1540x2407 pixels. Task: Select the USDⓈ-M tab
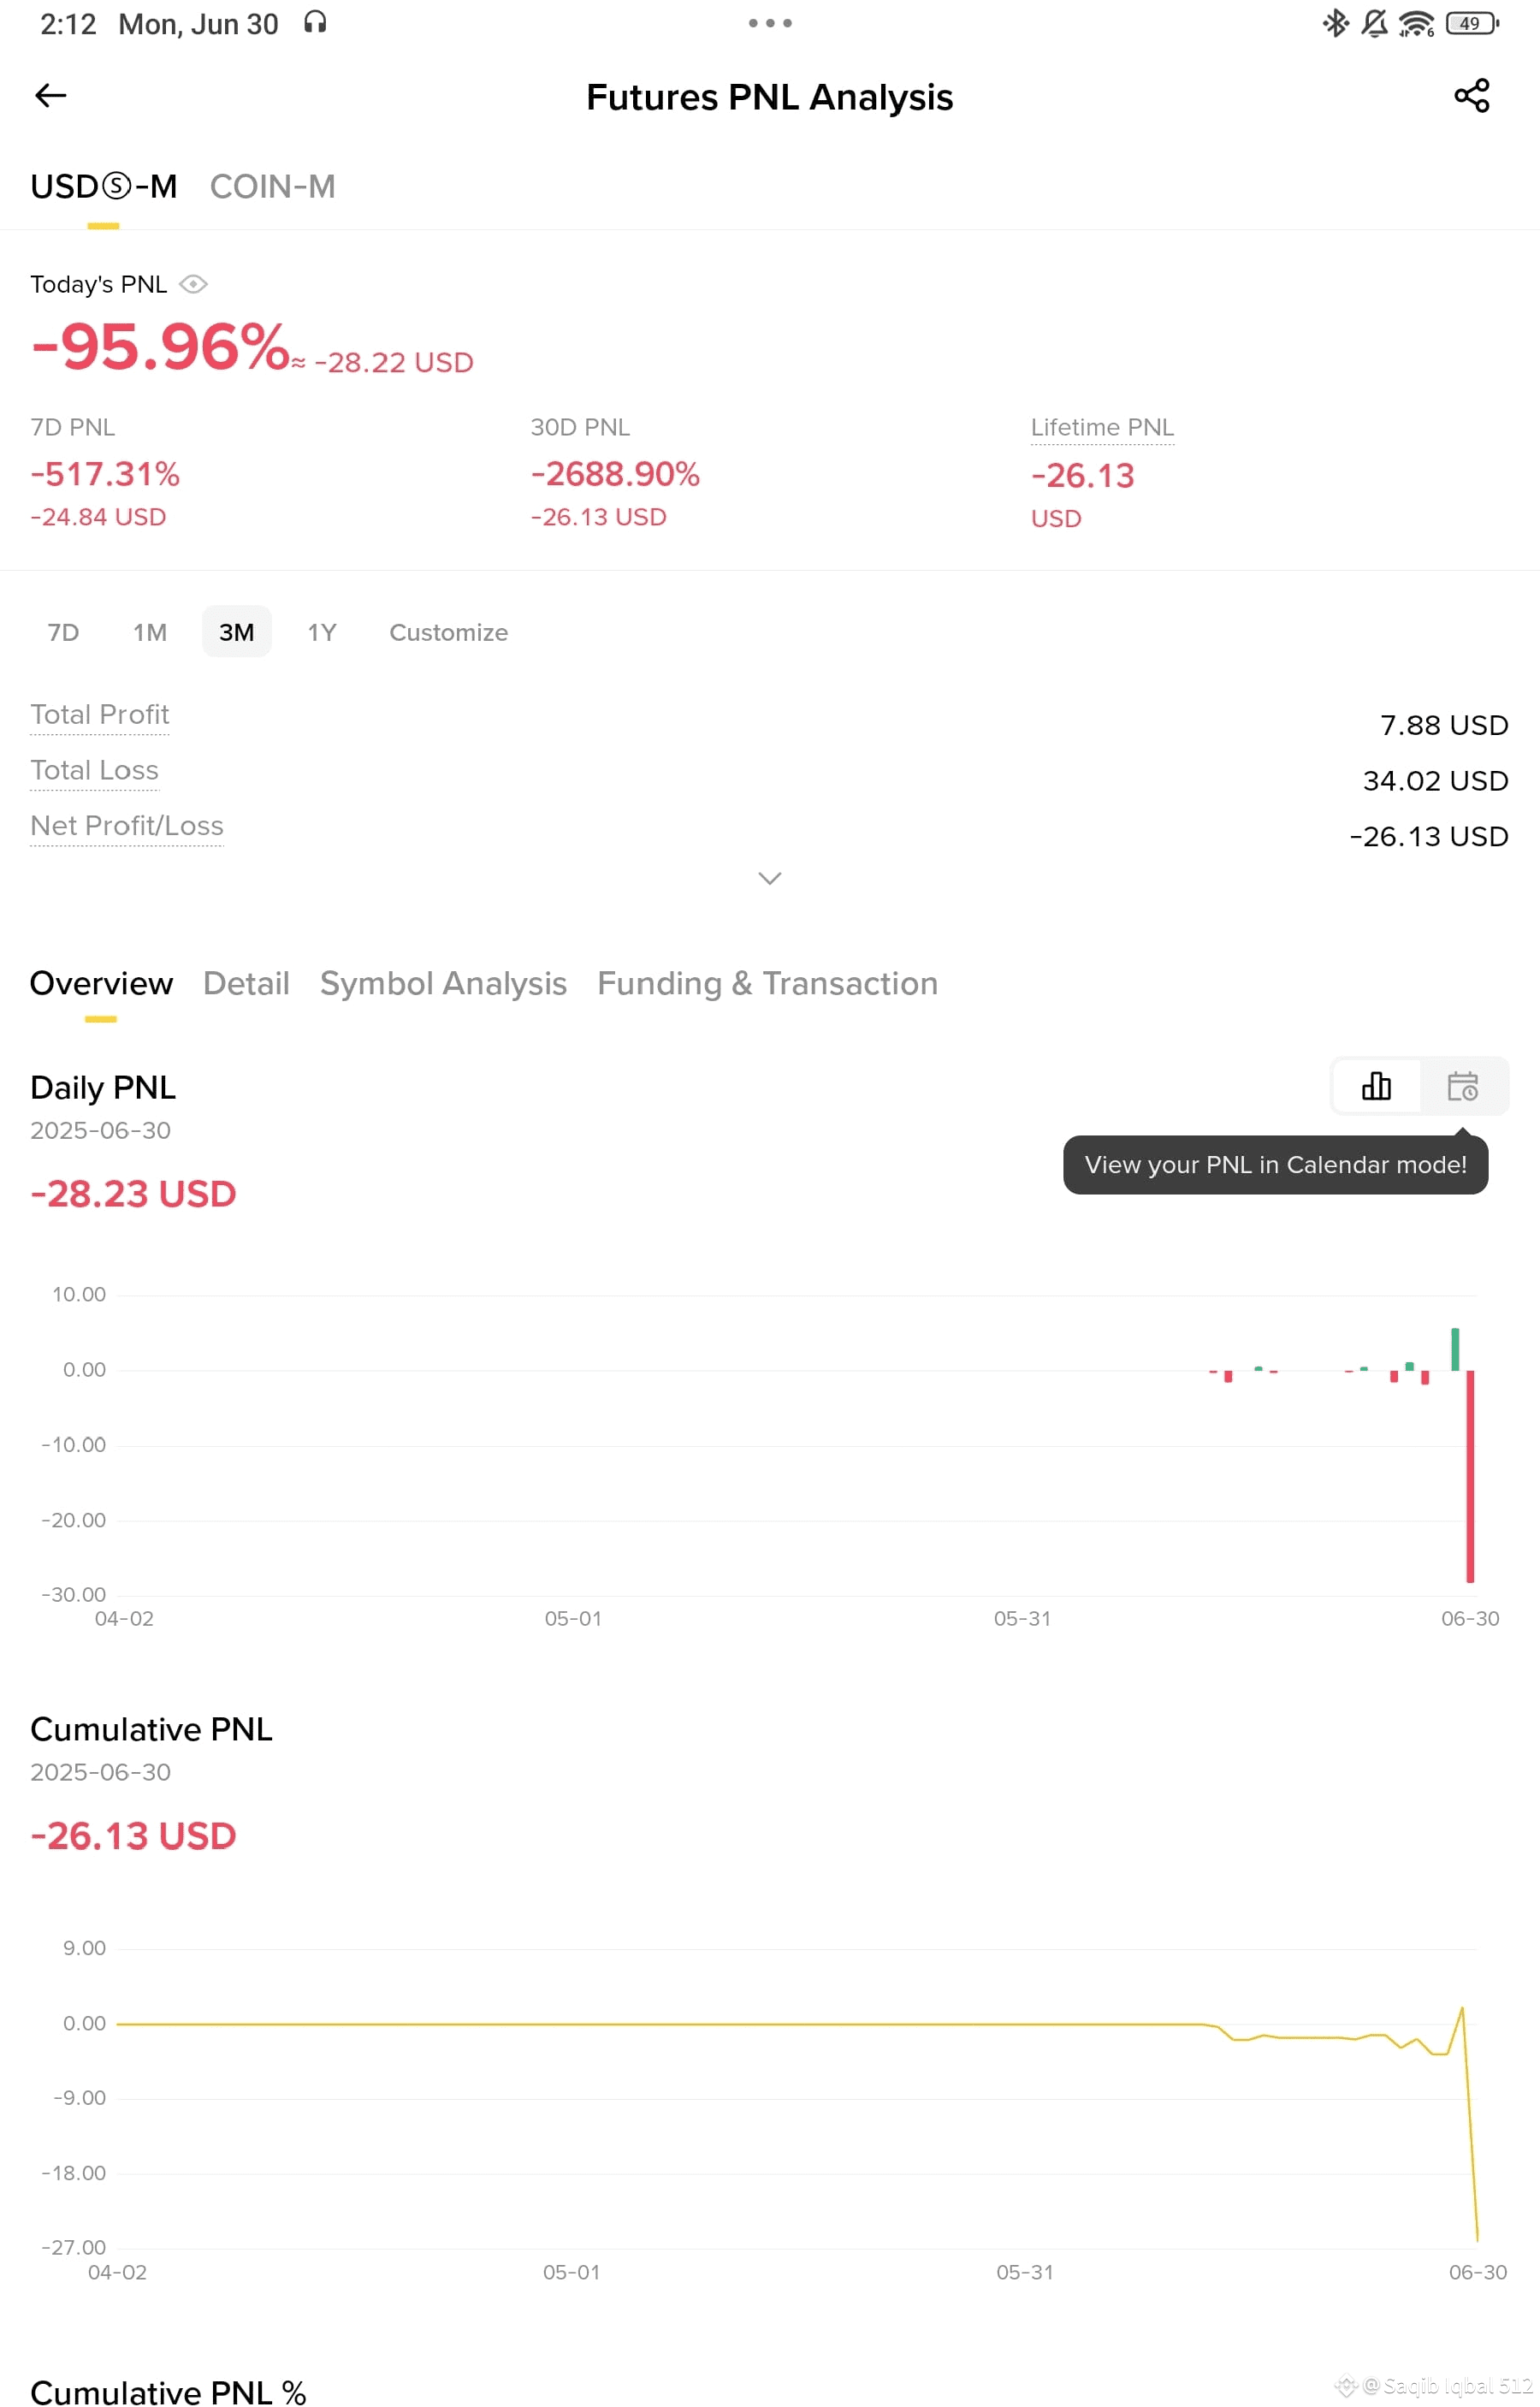[x=103, y=187]
